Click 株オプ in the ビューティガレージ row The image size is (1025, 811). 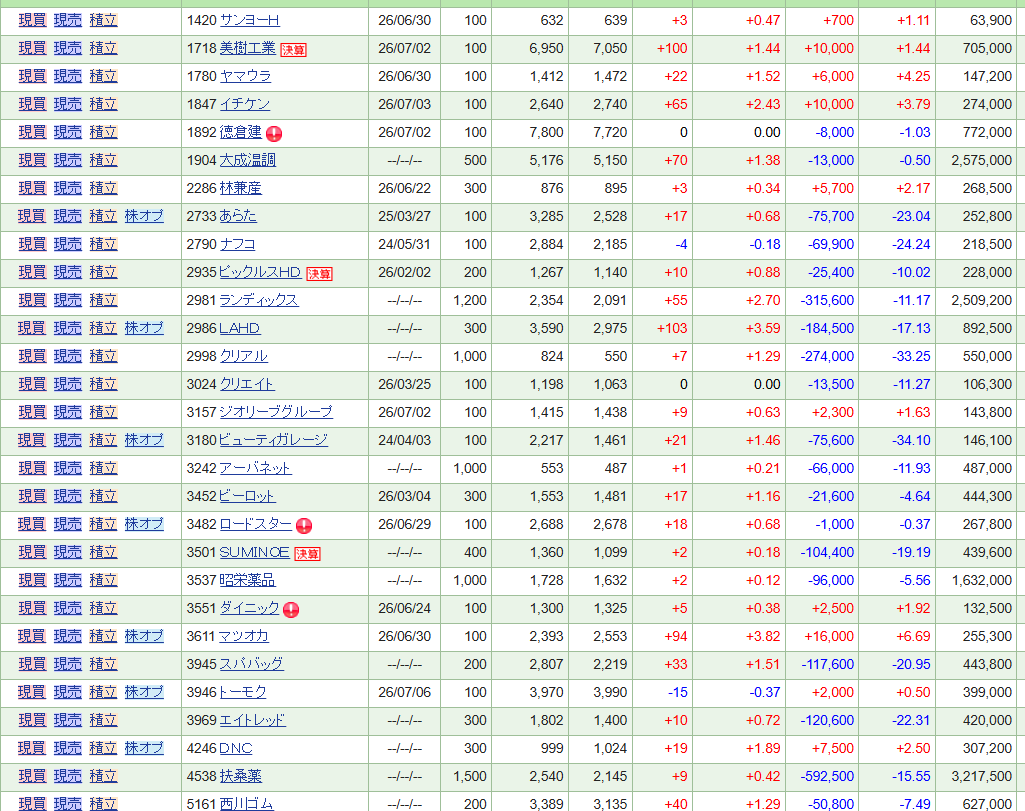click(144, 440)
